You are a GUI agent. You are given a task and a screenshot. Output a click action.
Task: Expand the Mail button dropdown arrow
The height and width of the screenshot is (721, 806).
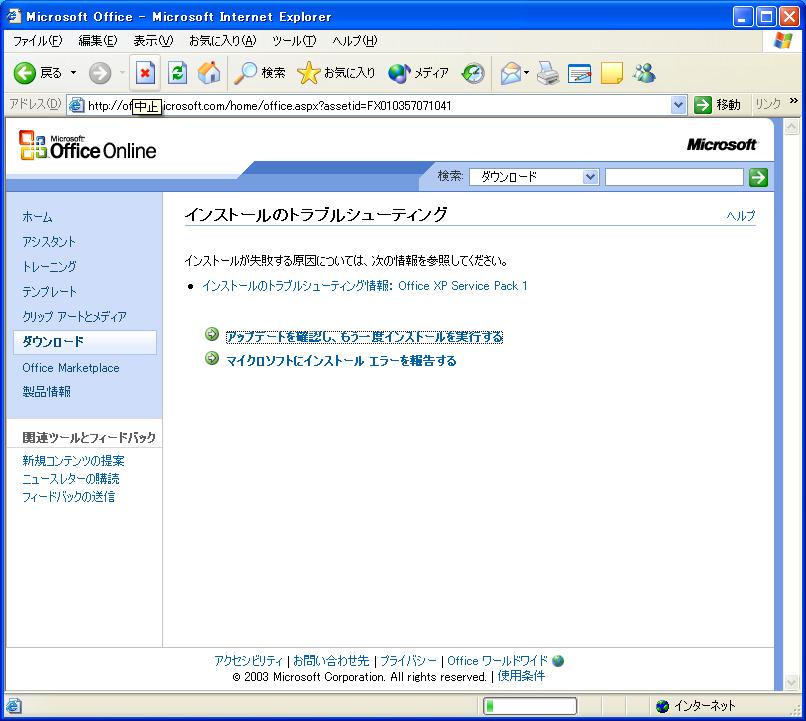pyautogui.click(x=526, y=73)
